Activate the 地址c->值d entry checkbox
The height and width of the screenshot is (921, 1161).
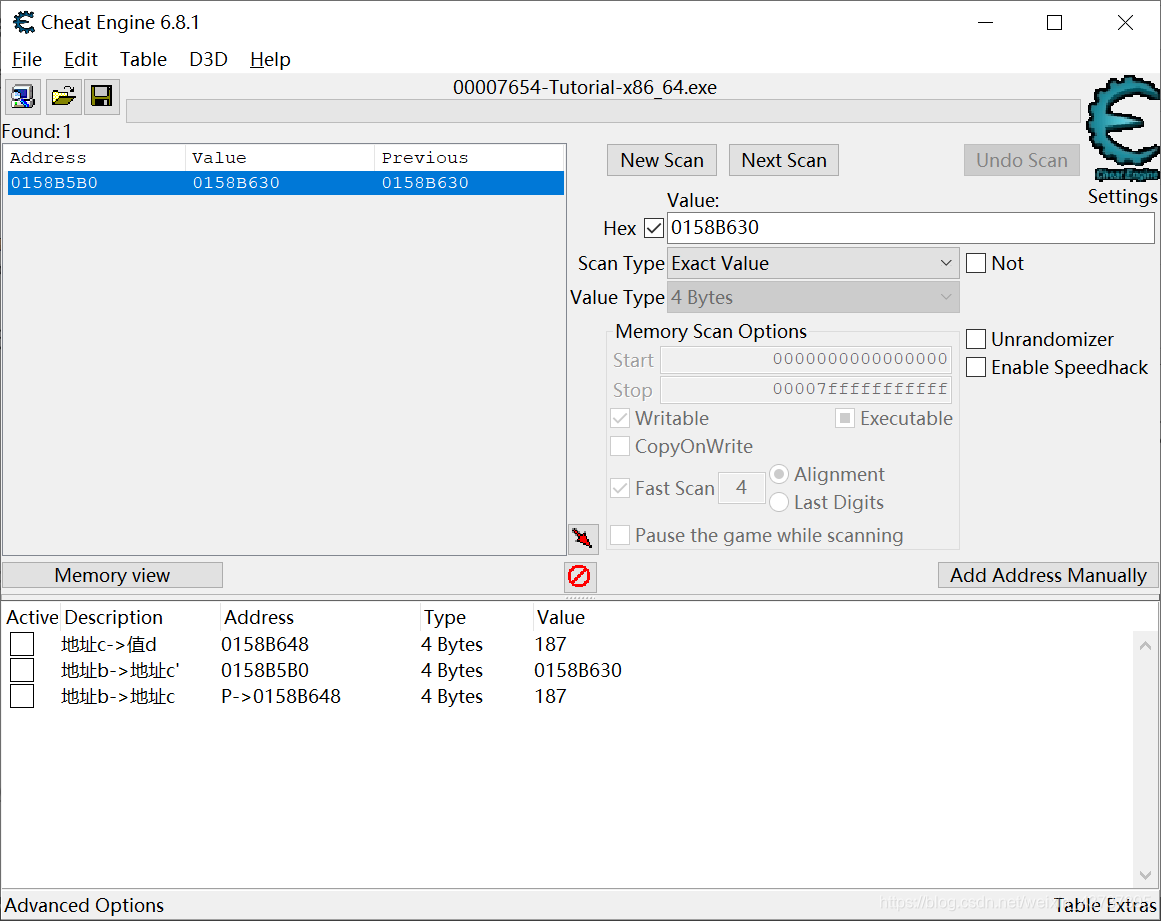click(22, 644)
